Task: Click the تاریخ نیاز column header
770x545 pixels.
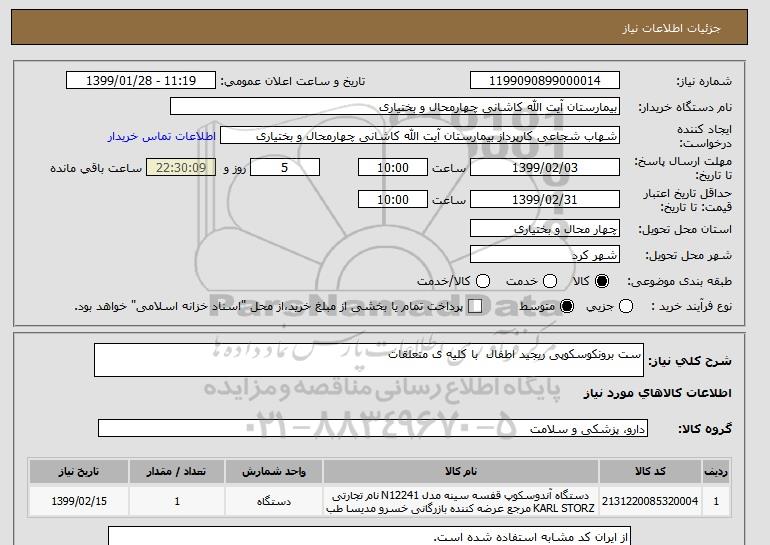Action: 79,471
